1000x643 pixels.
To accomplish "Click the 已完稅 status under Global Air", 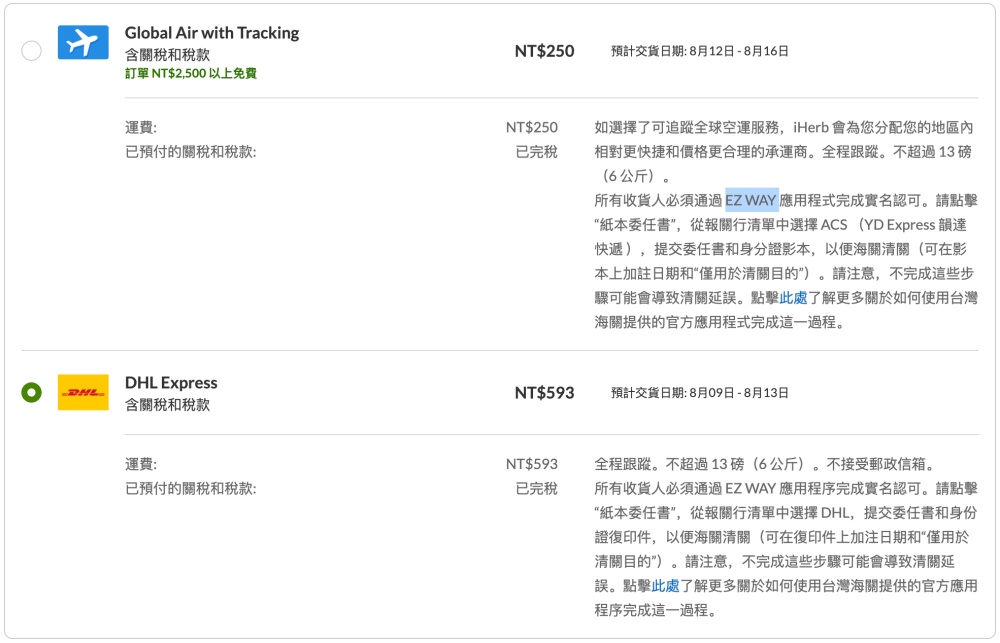I will (x=536, y=152).
